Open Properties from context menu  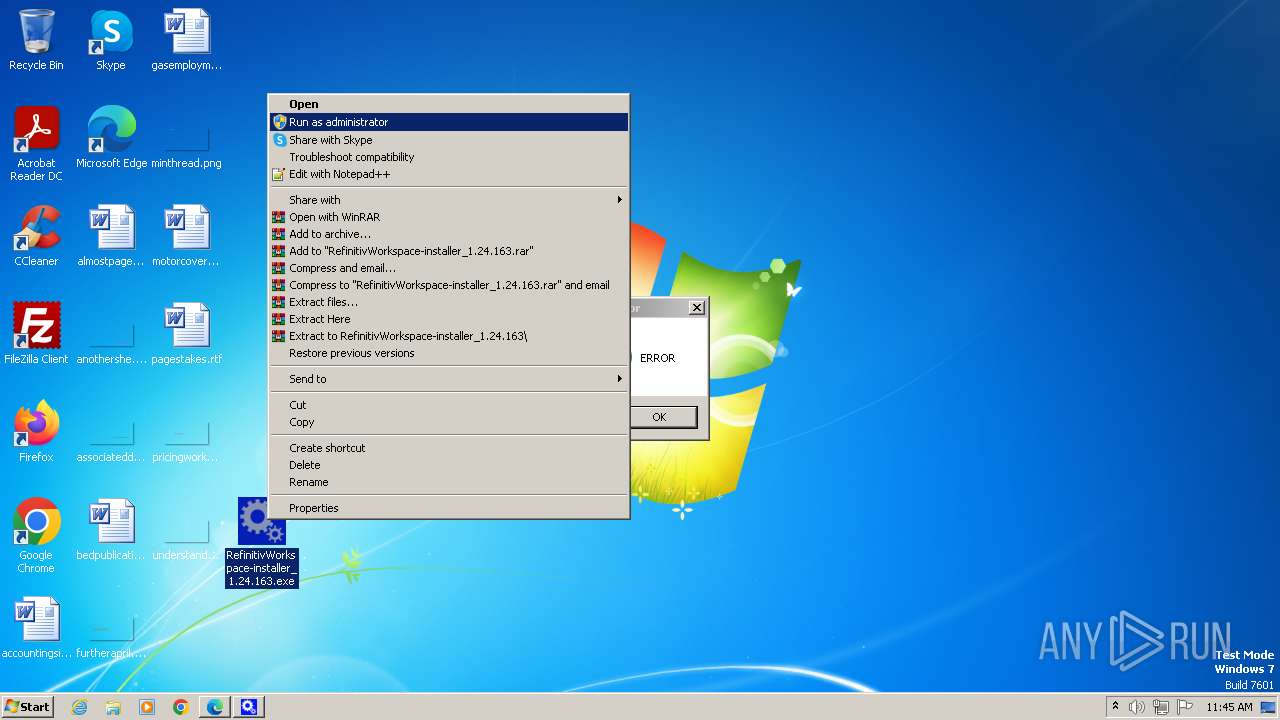pos(449,508)
